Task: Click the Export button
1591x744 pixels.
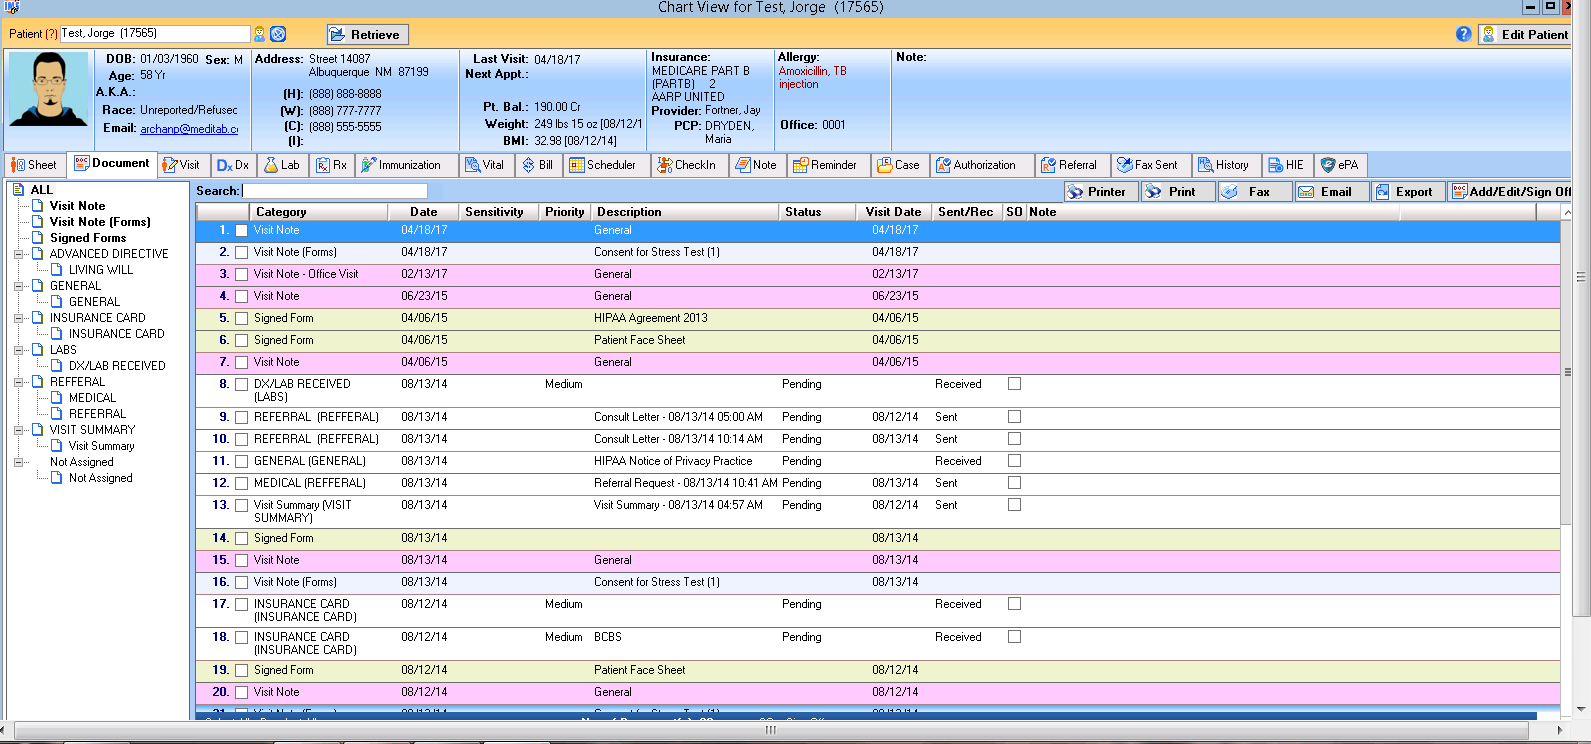Action: pos(1409,191)
